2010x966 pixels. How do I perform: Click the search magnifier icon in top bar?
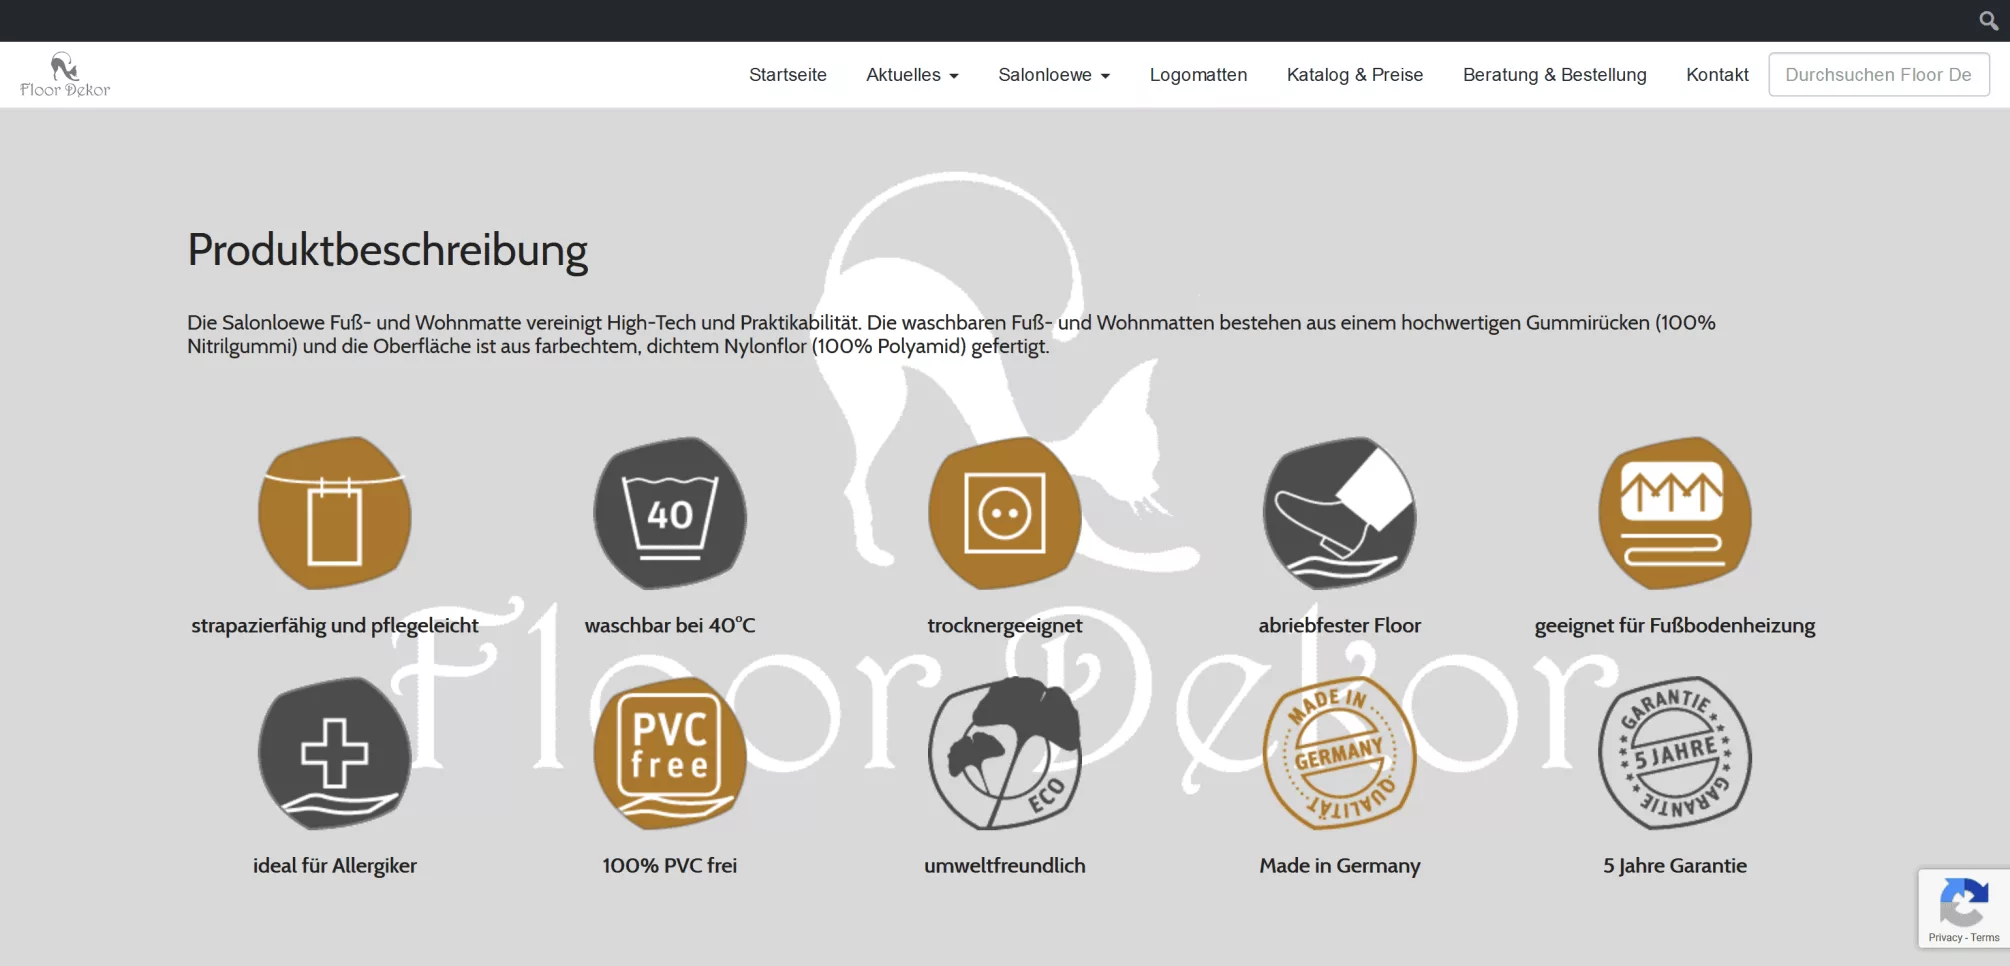[x=1988, y=20]
